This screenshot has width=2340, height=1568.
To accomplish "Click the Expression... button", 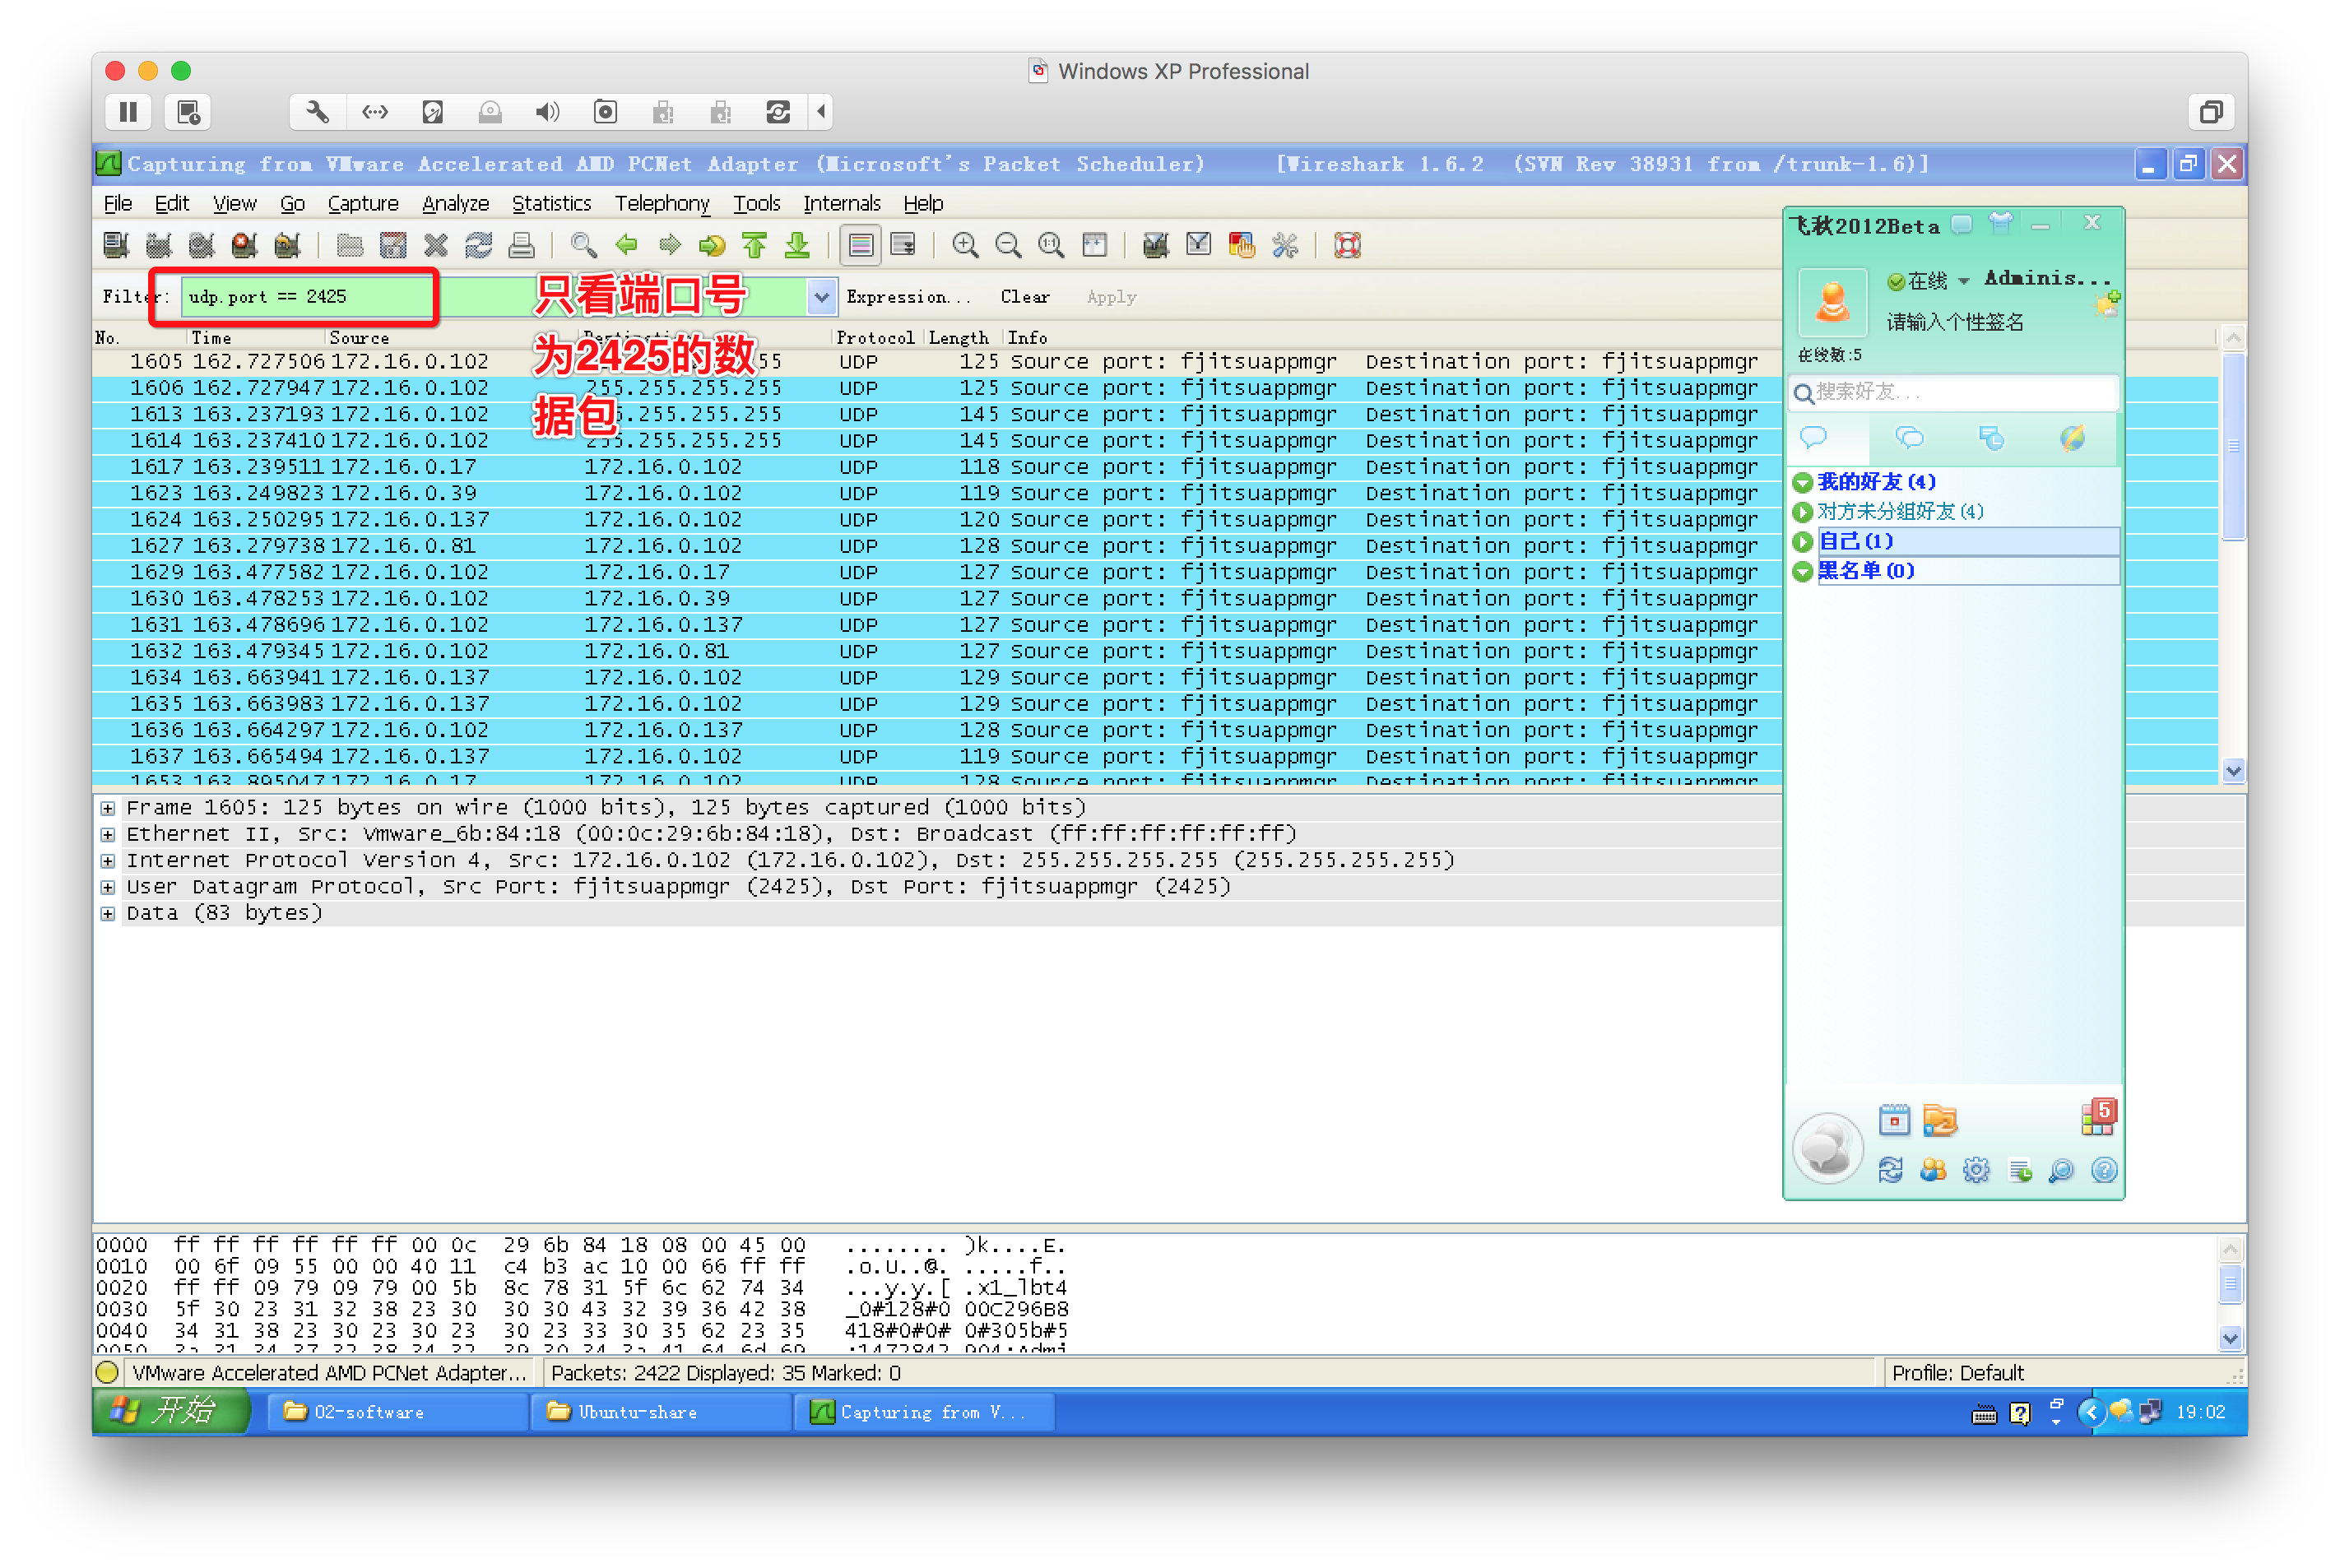I will coord(907,297).
